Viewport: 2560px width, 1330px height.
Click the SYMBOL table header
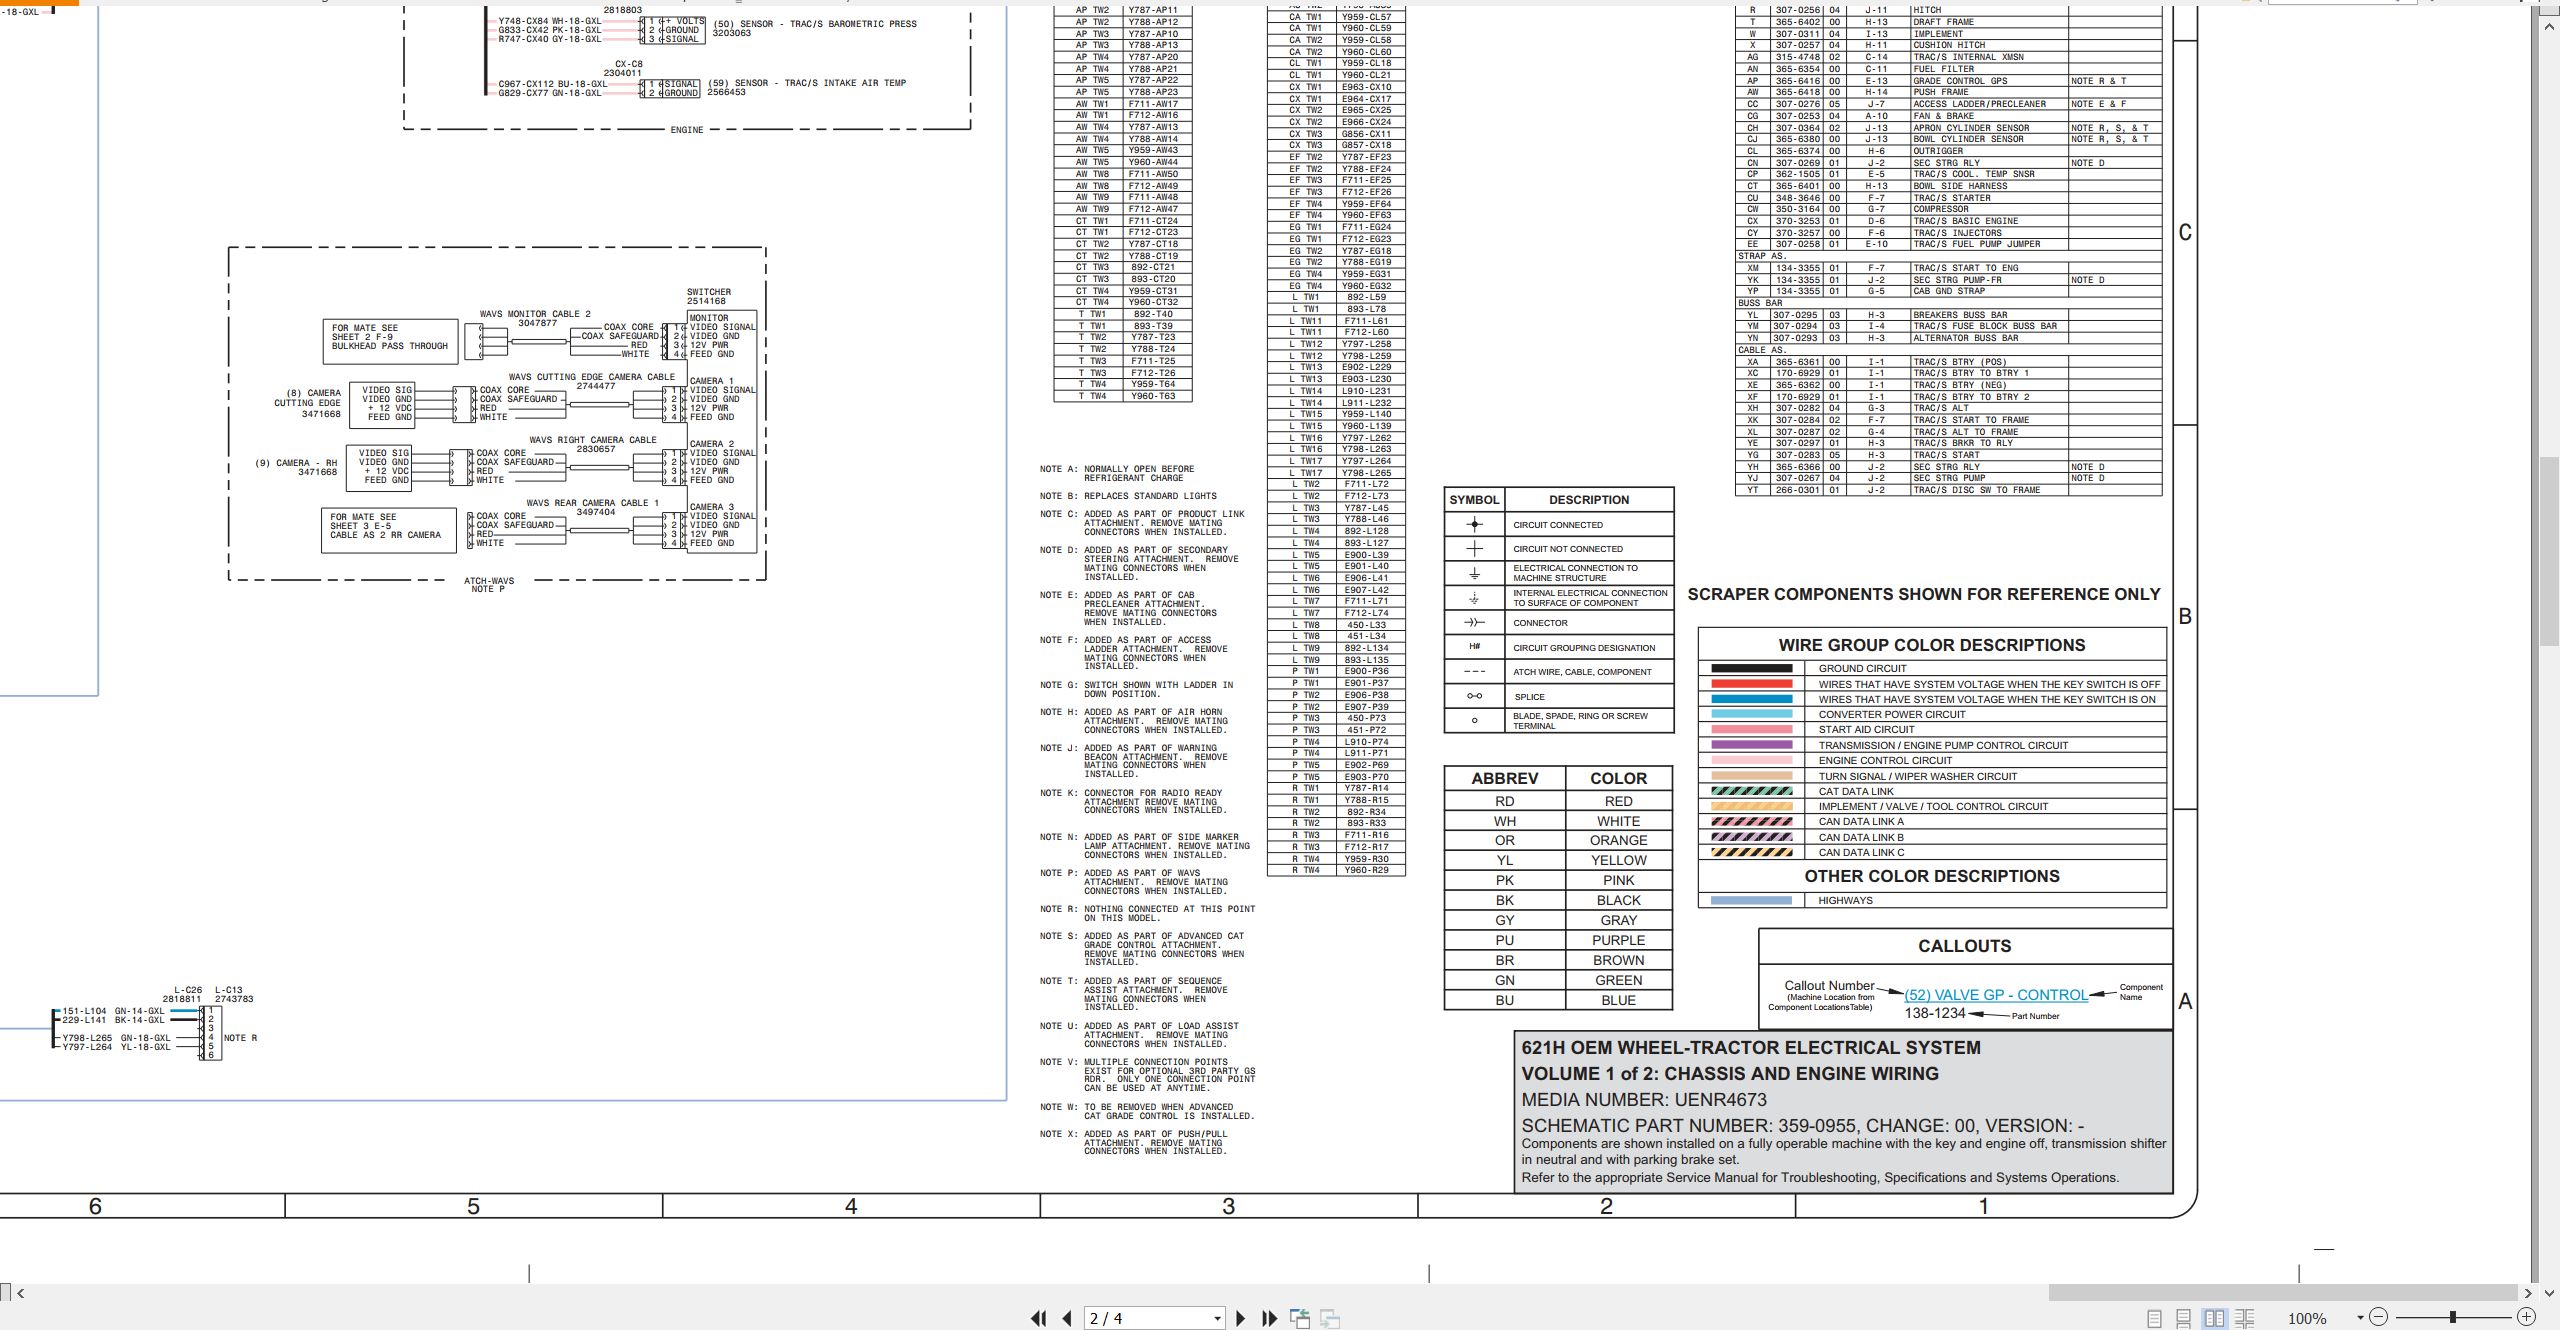[x=1474, y=500]
